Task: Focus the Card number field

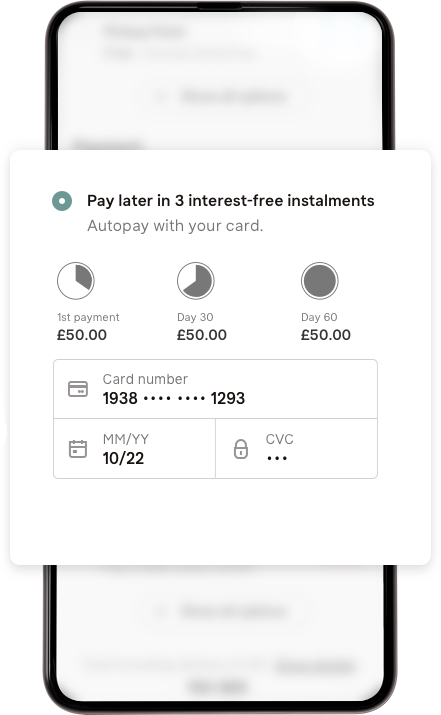Action: (x=215, y=389)
